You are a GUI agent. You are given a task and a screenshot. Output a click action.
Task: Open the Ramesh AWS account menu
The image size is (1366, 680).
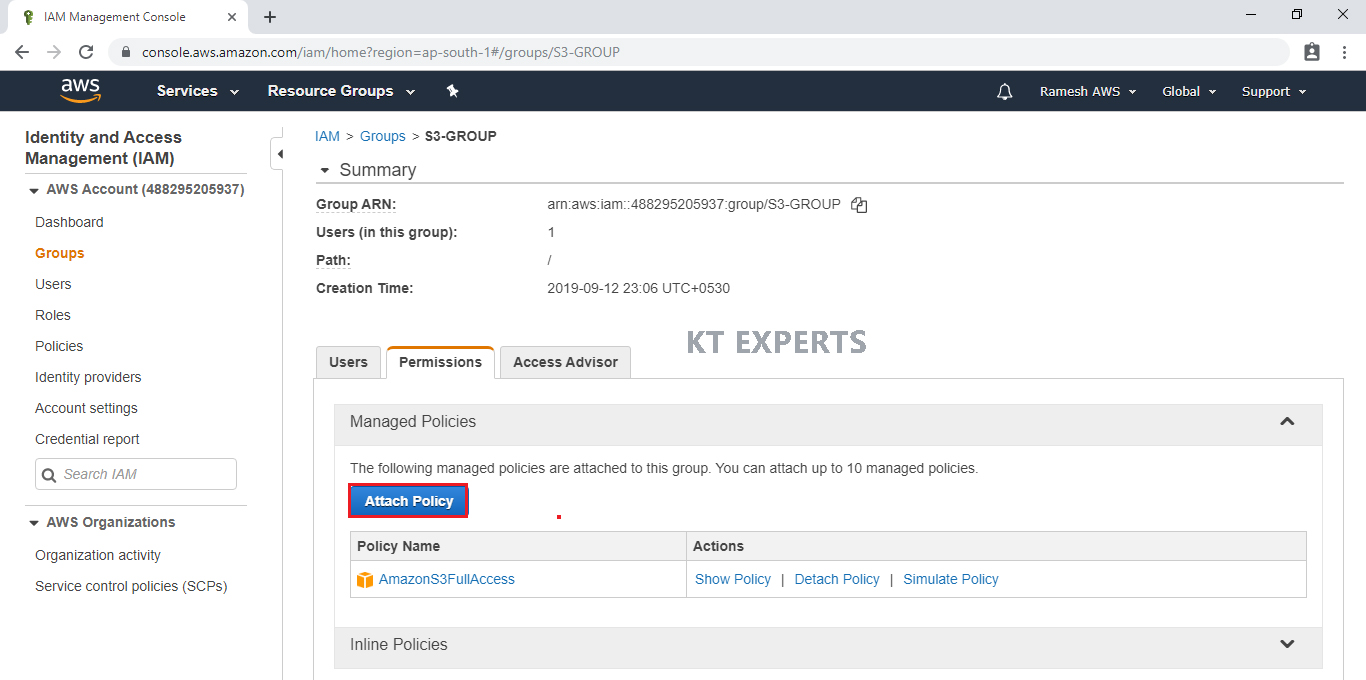pos(1088,91)
